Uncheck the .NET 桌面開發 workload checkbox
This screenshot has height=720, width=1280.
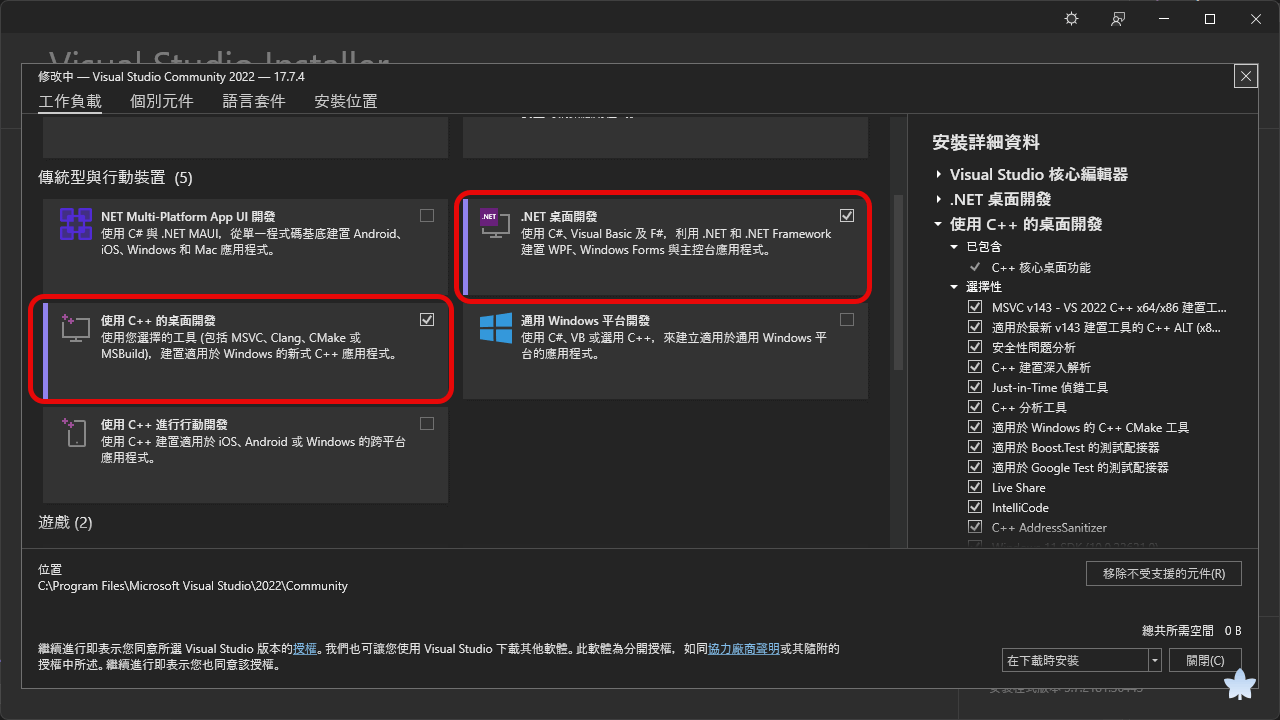[847, 215]
